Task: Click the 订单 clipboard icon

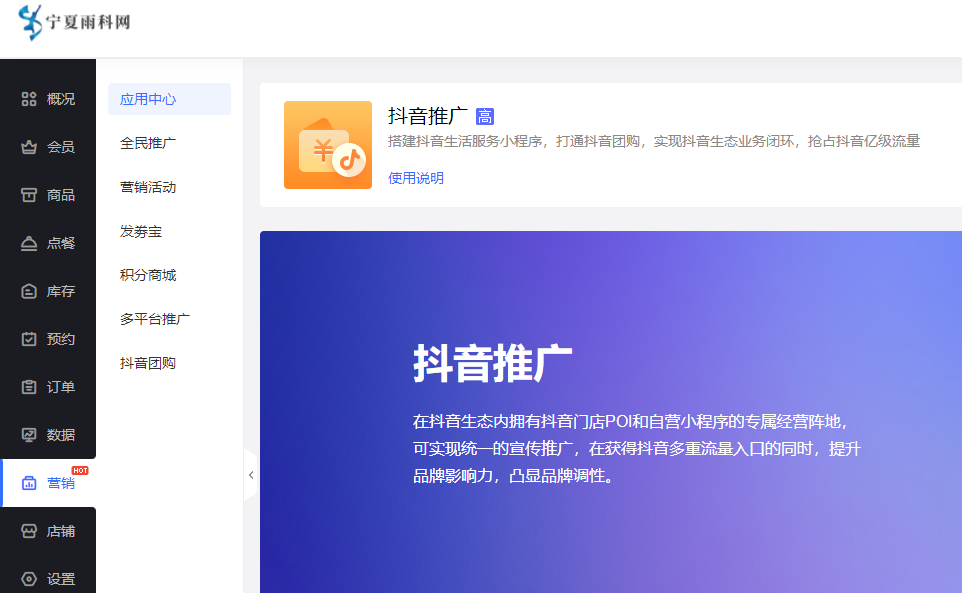Action: click(x=29, y=387)
